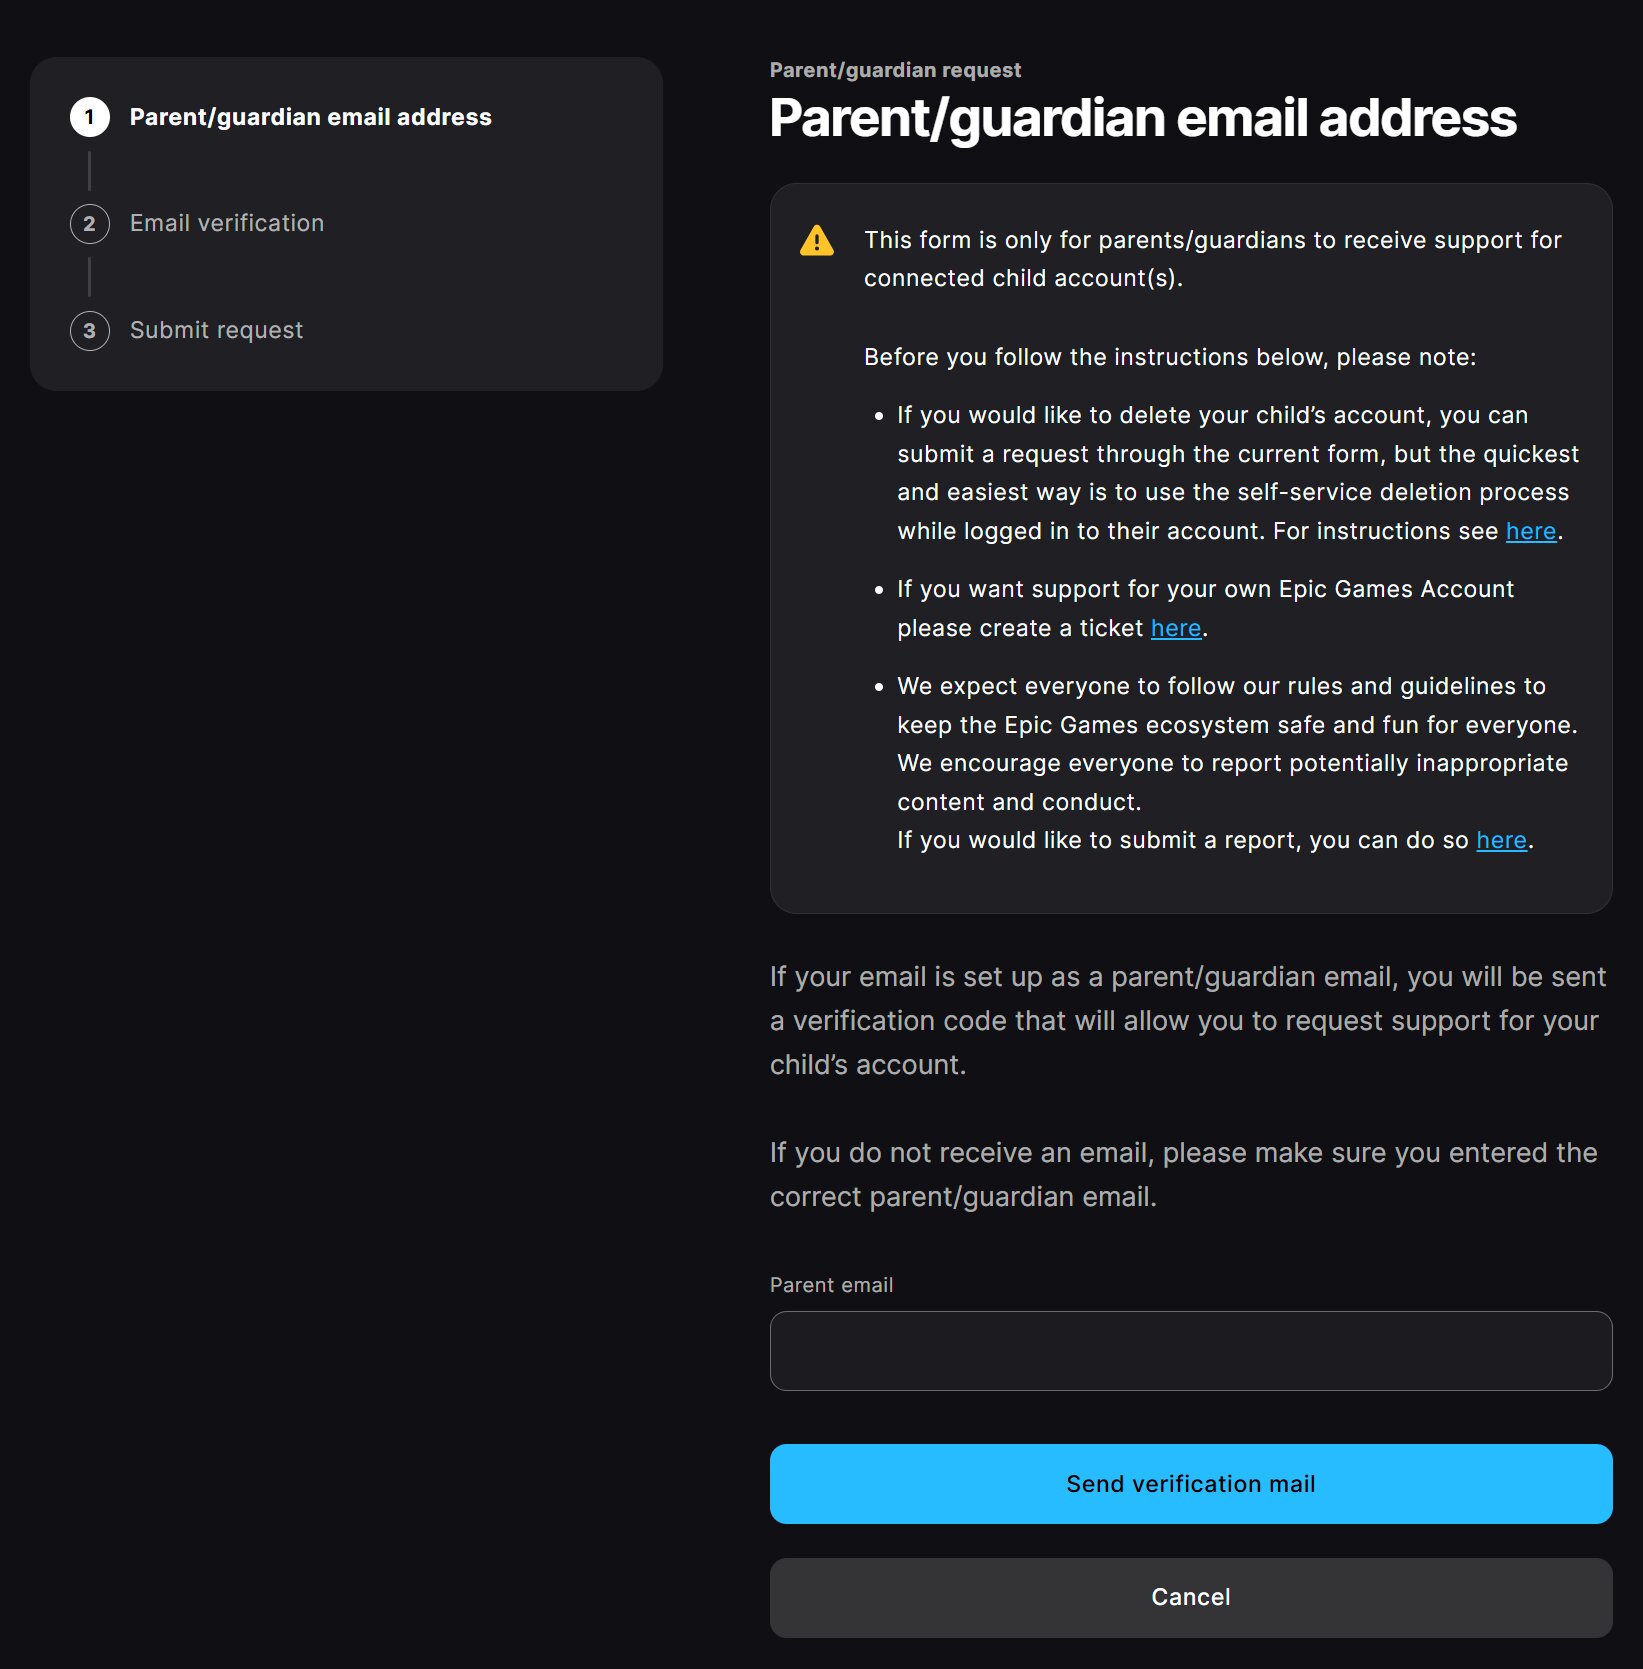Click the verification code explanation paragraph
The height and width of the screenshot is (1669, 1643).
(1188, 1020)
